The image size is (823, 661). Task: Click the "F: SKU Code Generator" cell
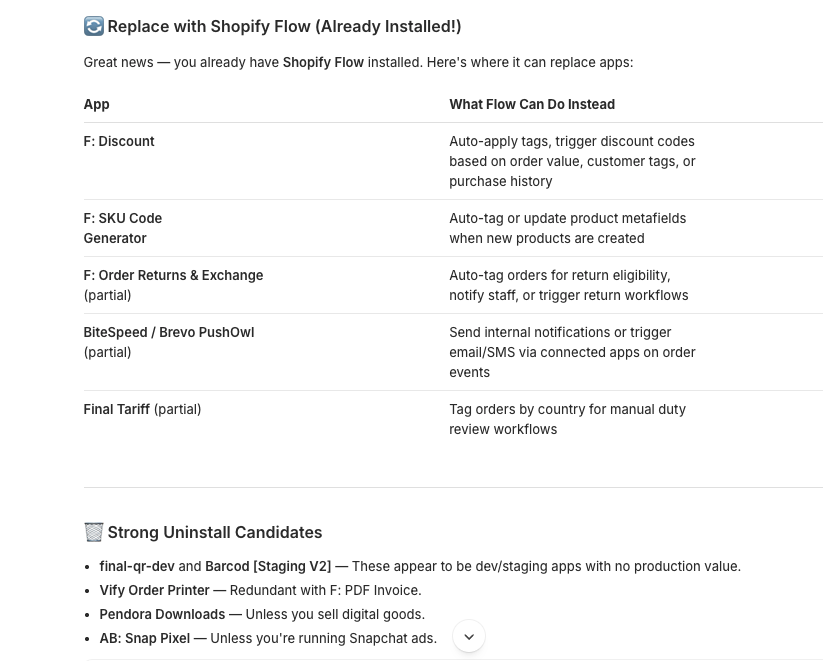click(x=122, y=228)
